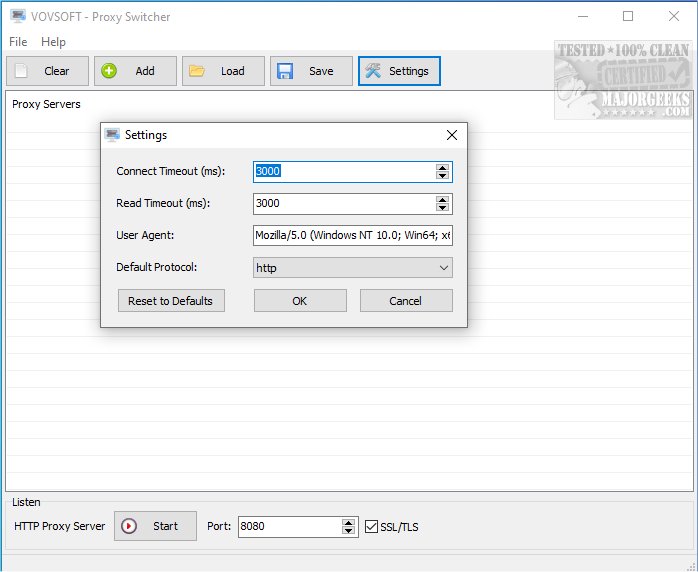Image resolution: width=698 pixels, height=572 pixels.
Task: Open the File menu
Action: pyautogui.click(x=18, y=42)
